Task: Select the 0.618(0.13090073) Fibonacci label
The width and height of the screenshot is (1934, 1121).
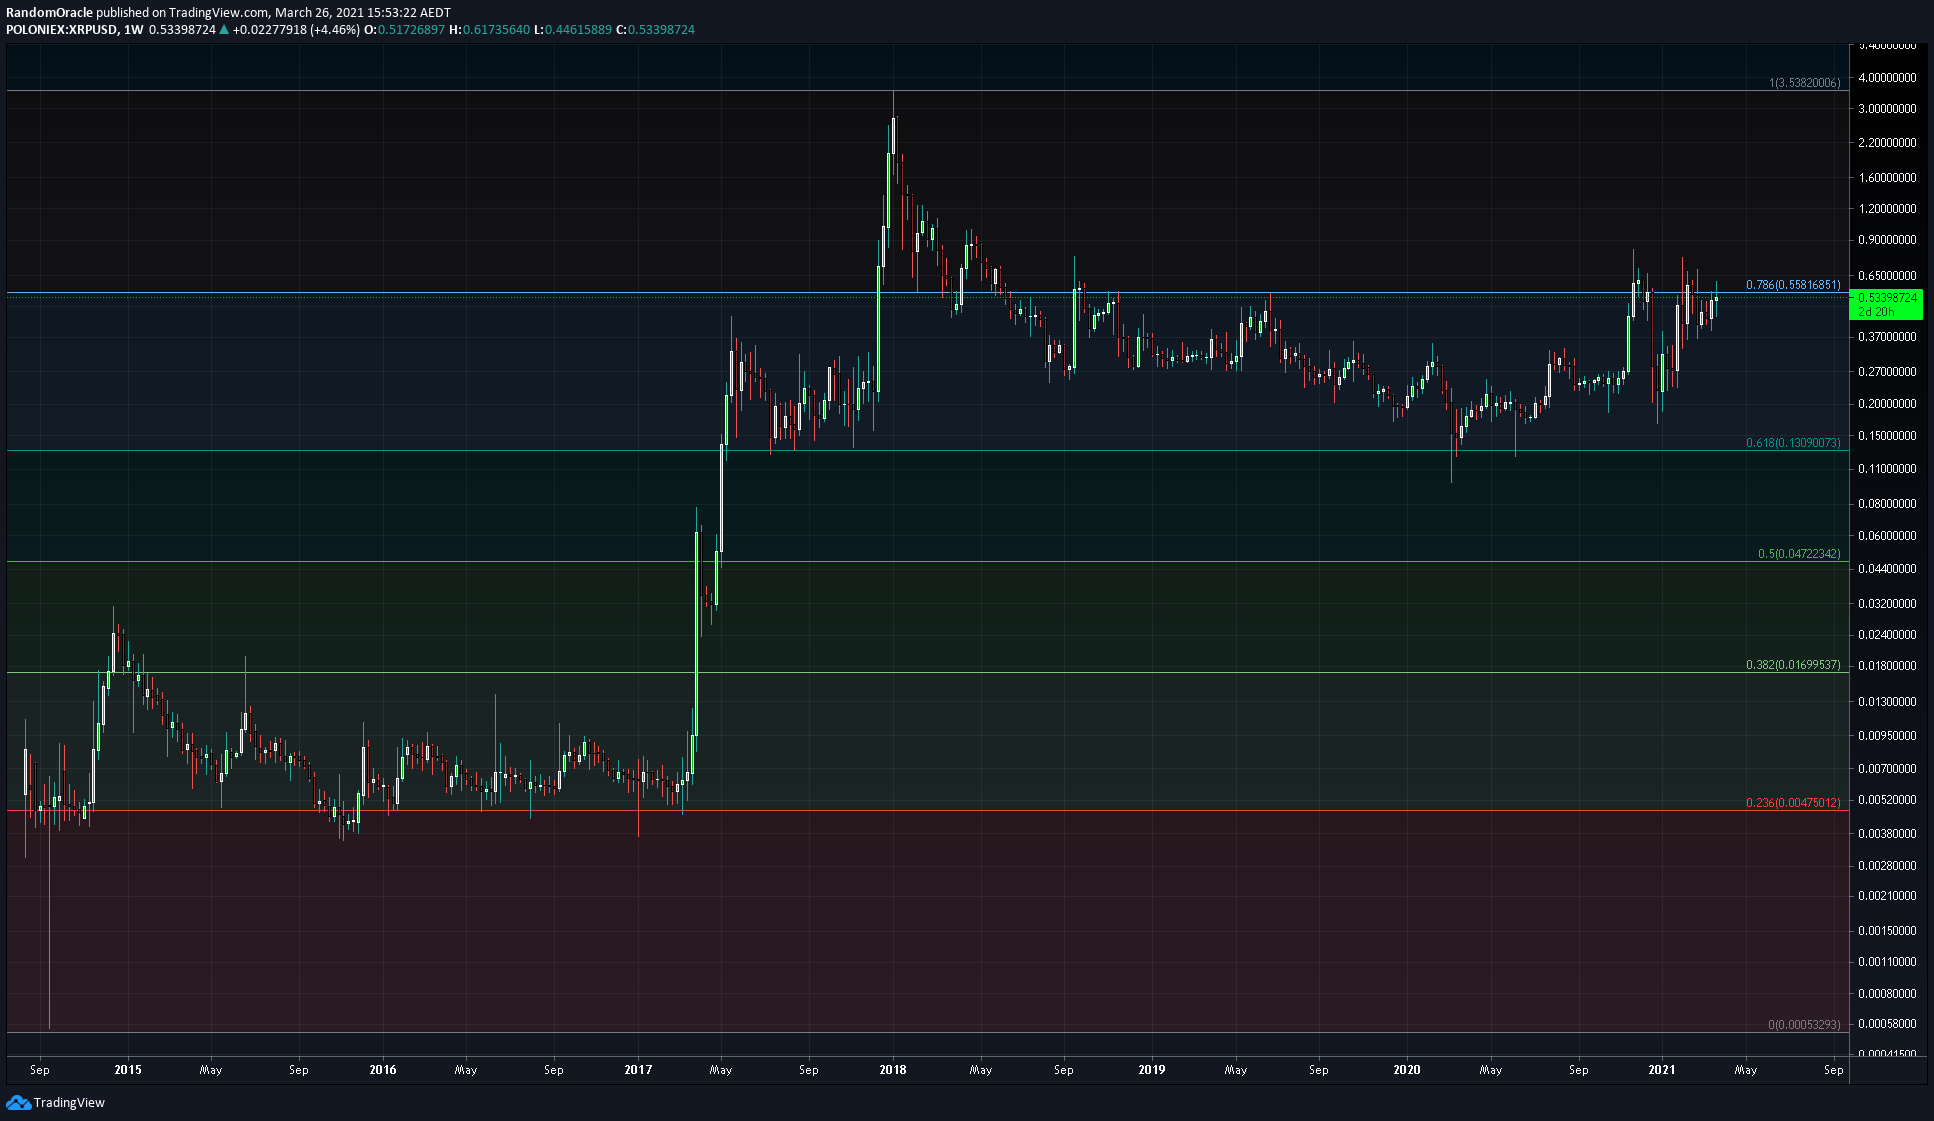Action: 1793,443
